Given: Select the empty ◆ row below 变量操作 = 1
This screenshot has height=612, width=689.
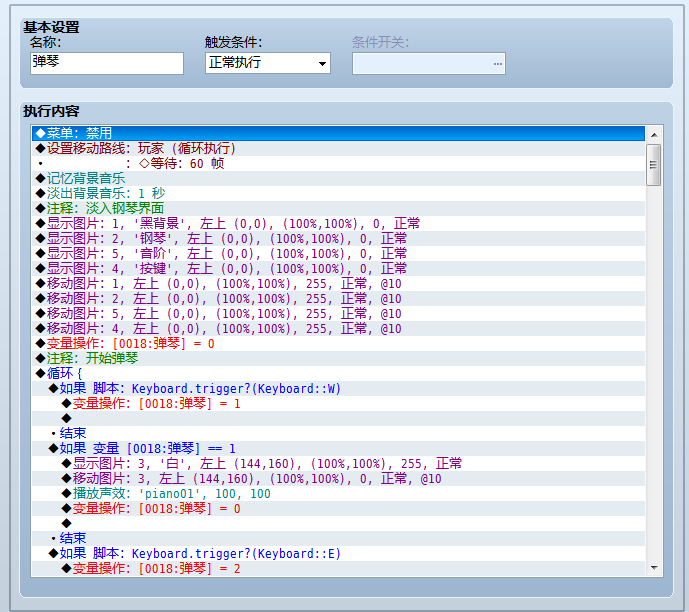Looking at the screenshot, I should (x=338, y=418).
